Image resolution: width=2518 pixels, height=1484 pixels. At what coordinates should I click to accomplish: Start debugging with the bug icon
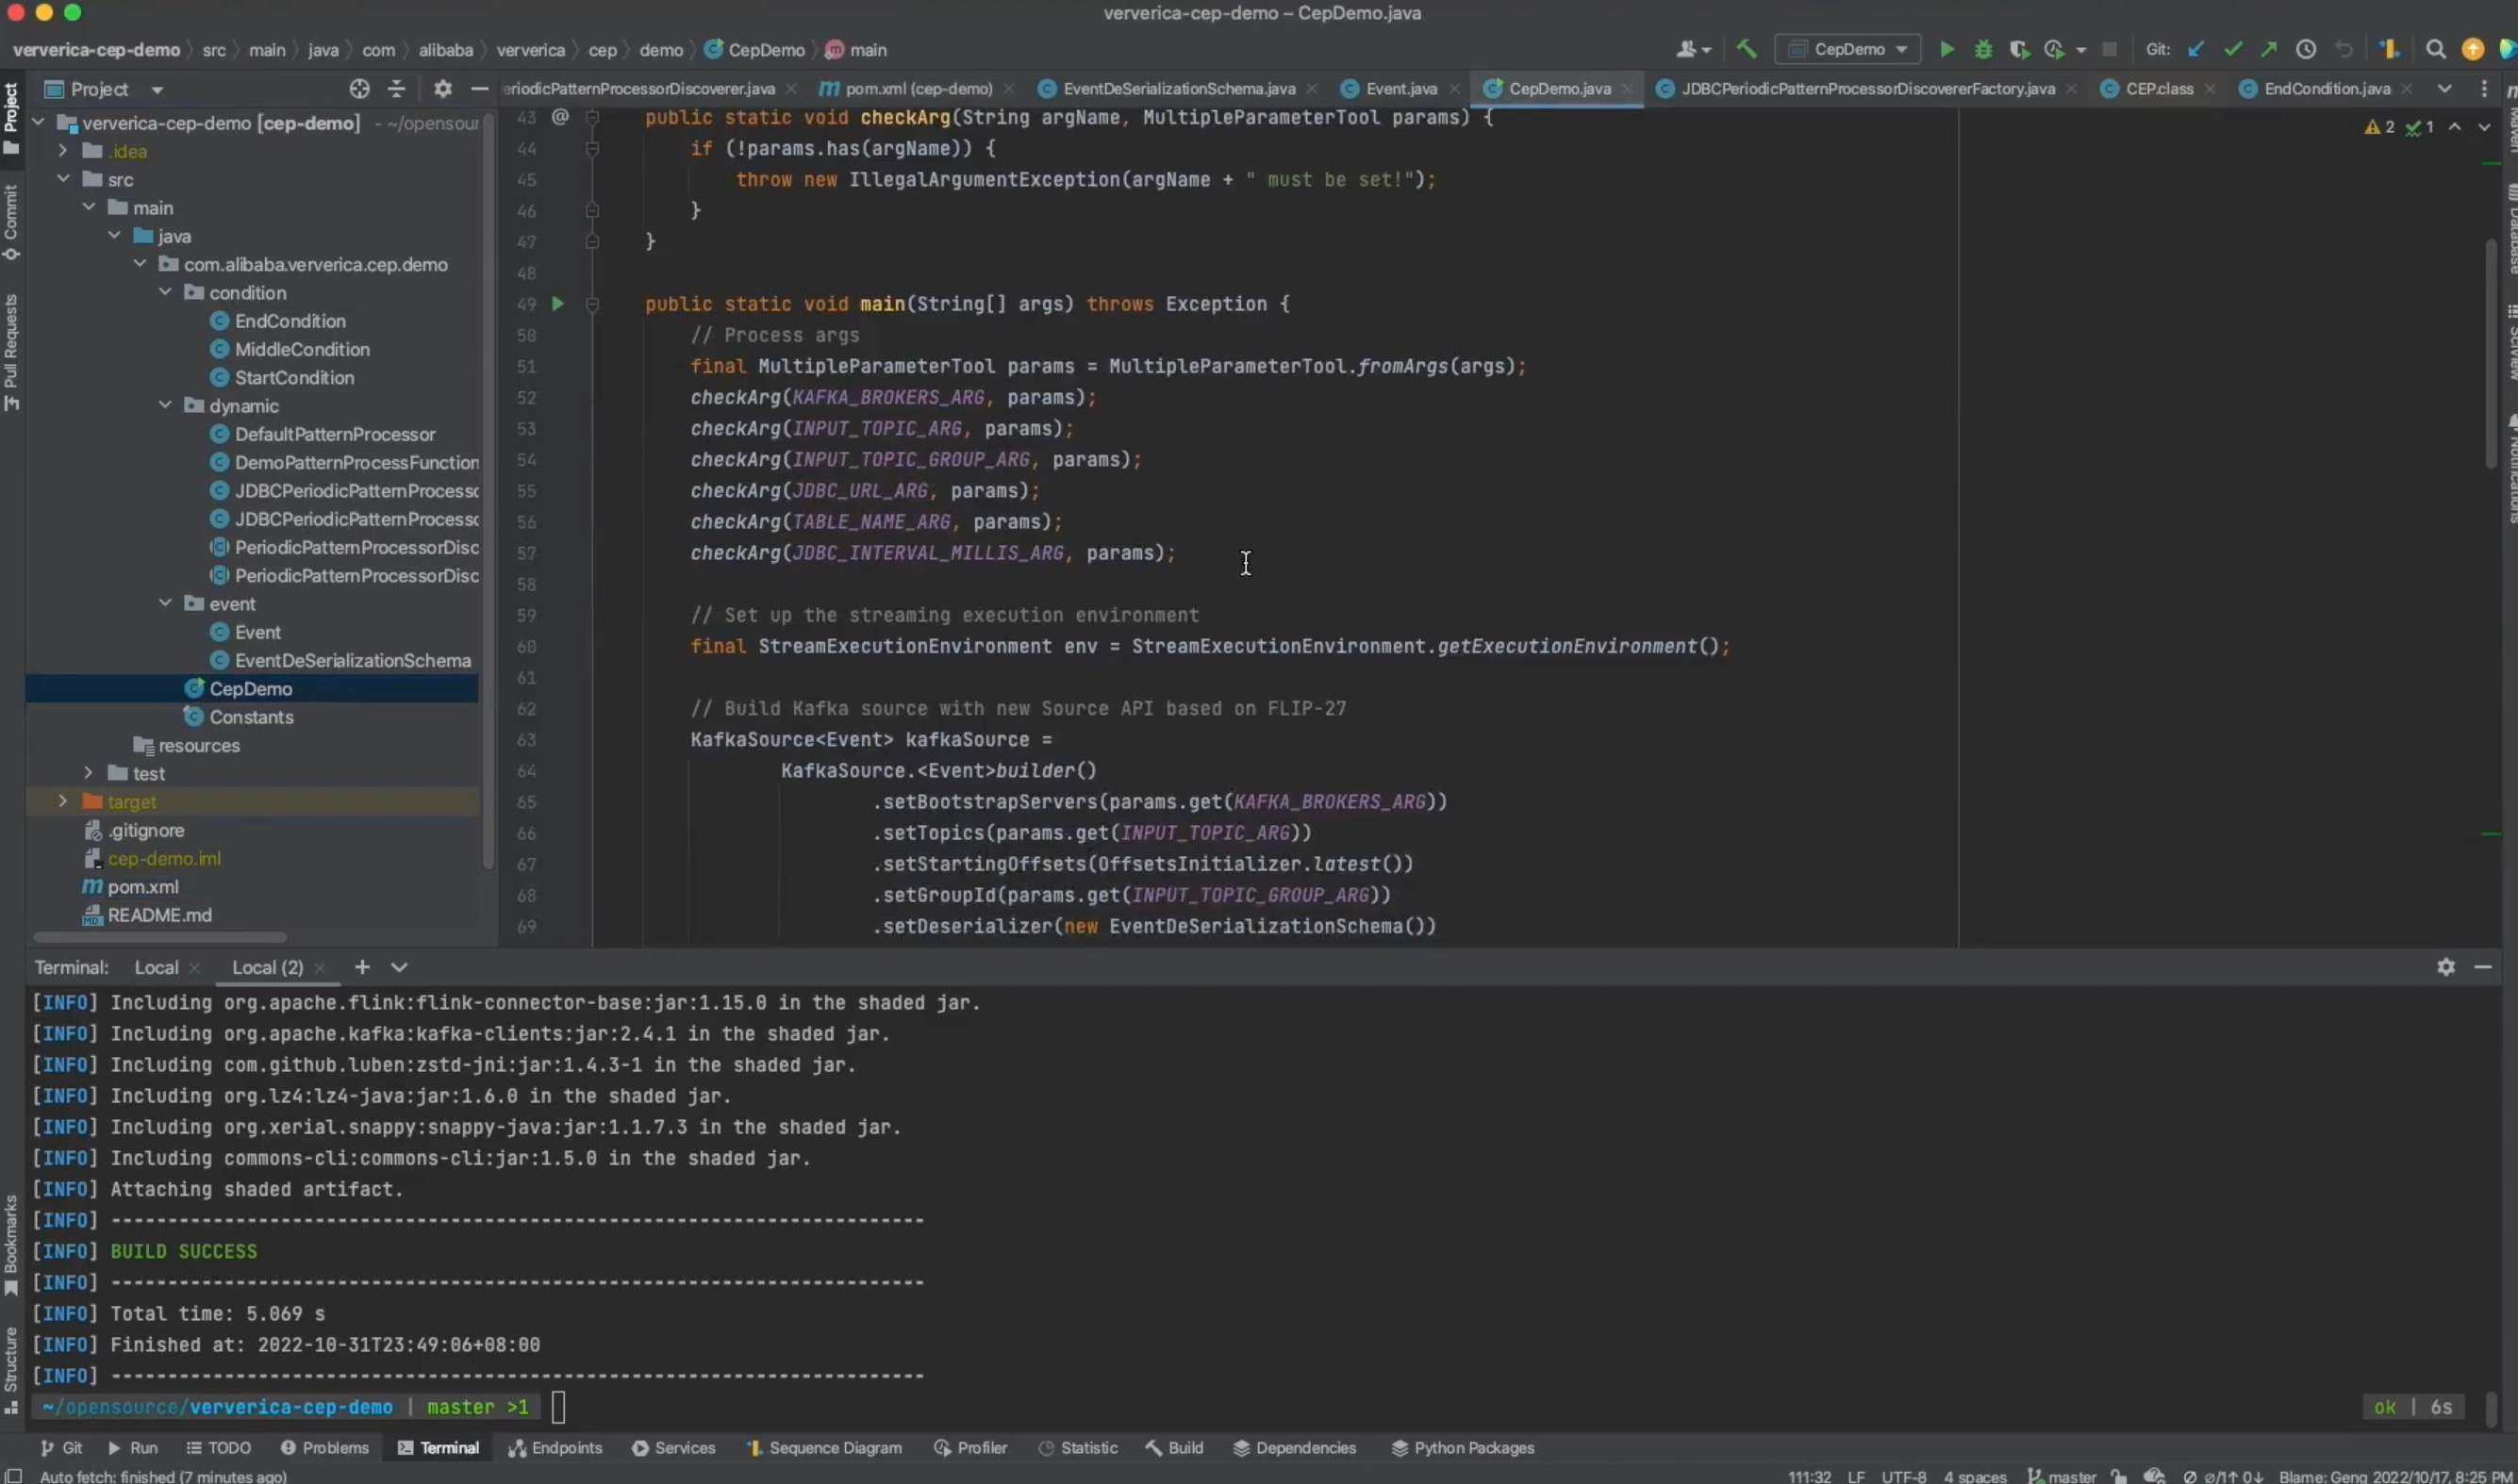coord(1983,49)
